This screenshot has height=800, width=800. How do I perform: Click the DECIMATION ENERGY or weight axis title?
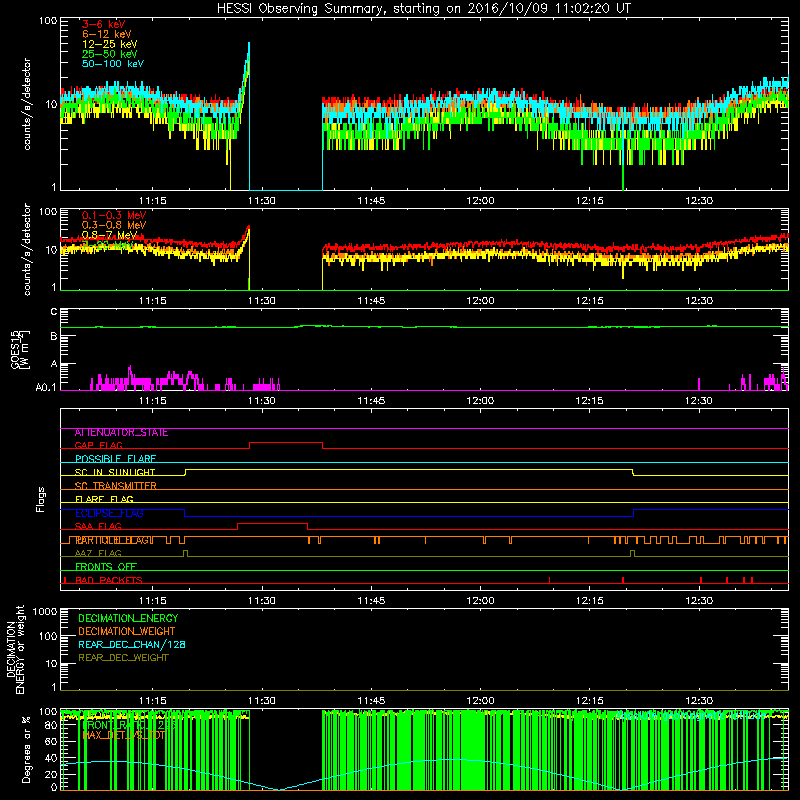click(x=15, y=649)
